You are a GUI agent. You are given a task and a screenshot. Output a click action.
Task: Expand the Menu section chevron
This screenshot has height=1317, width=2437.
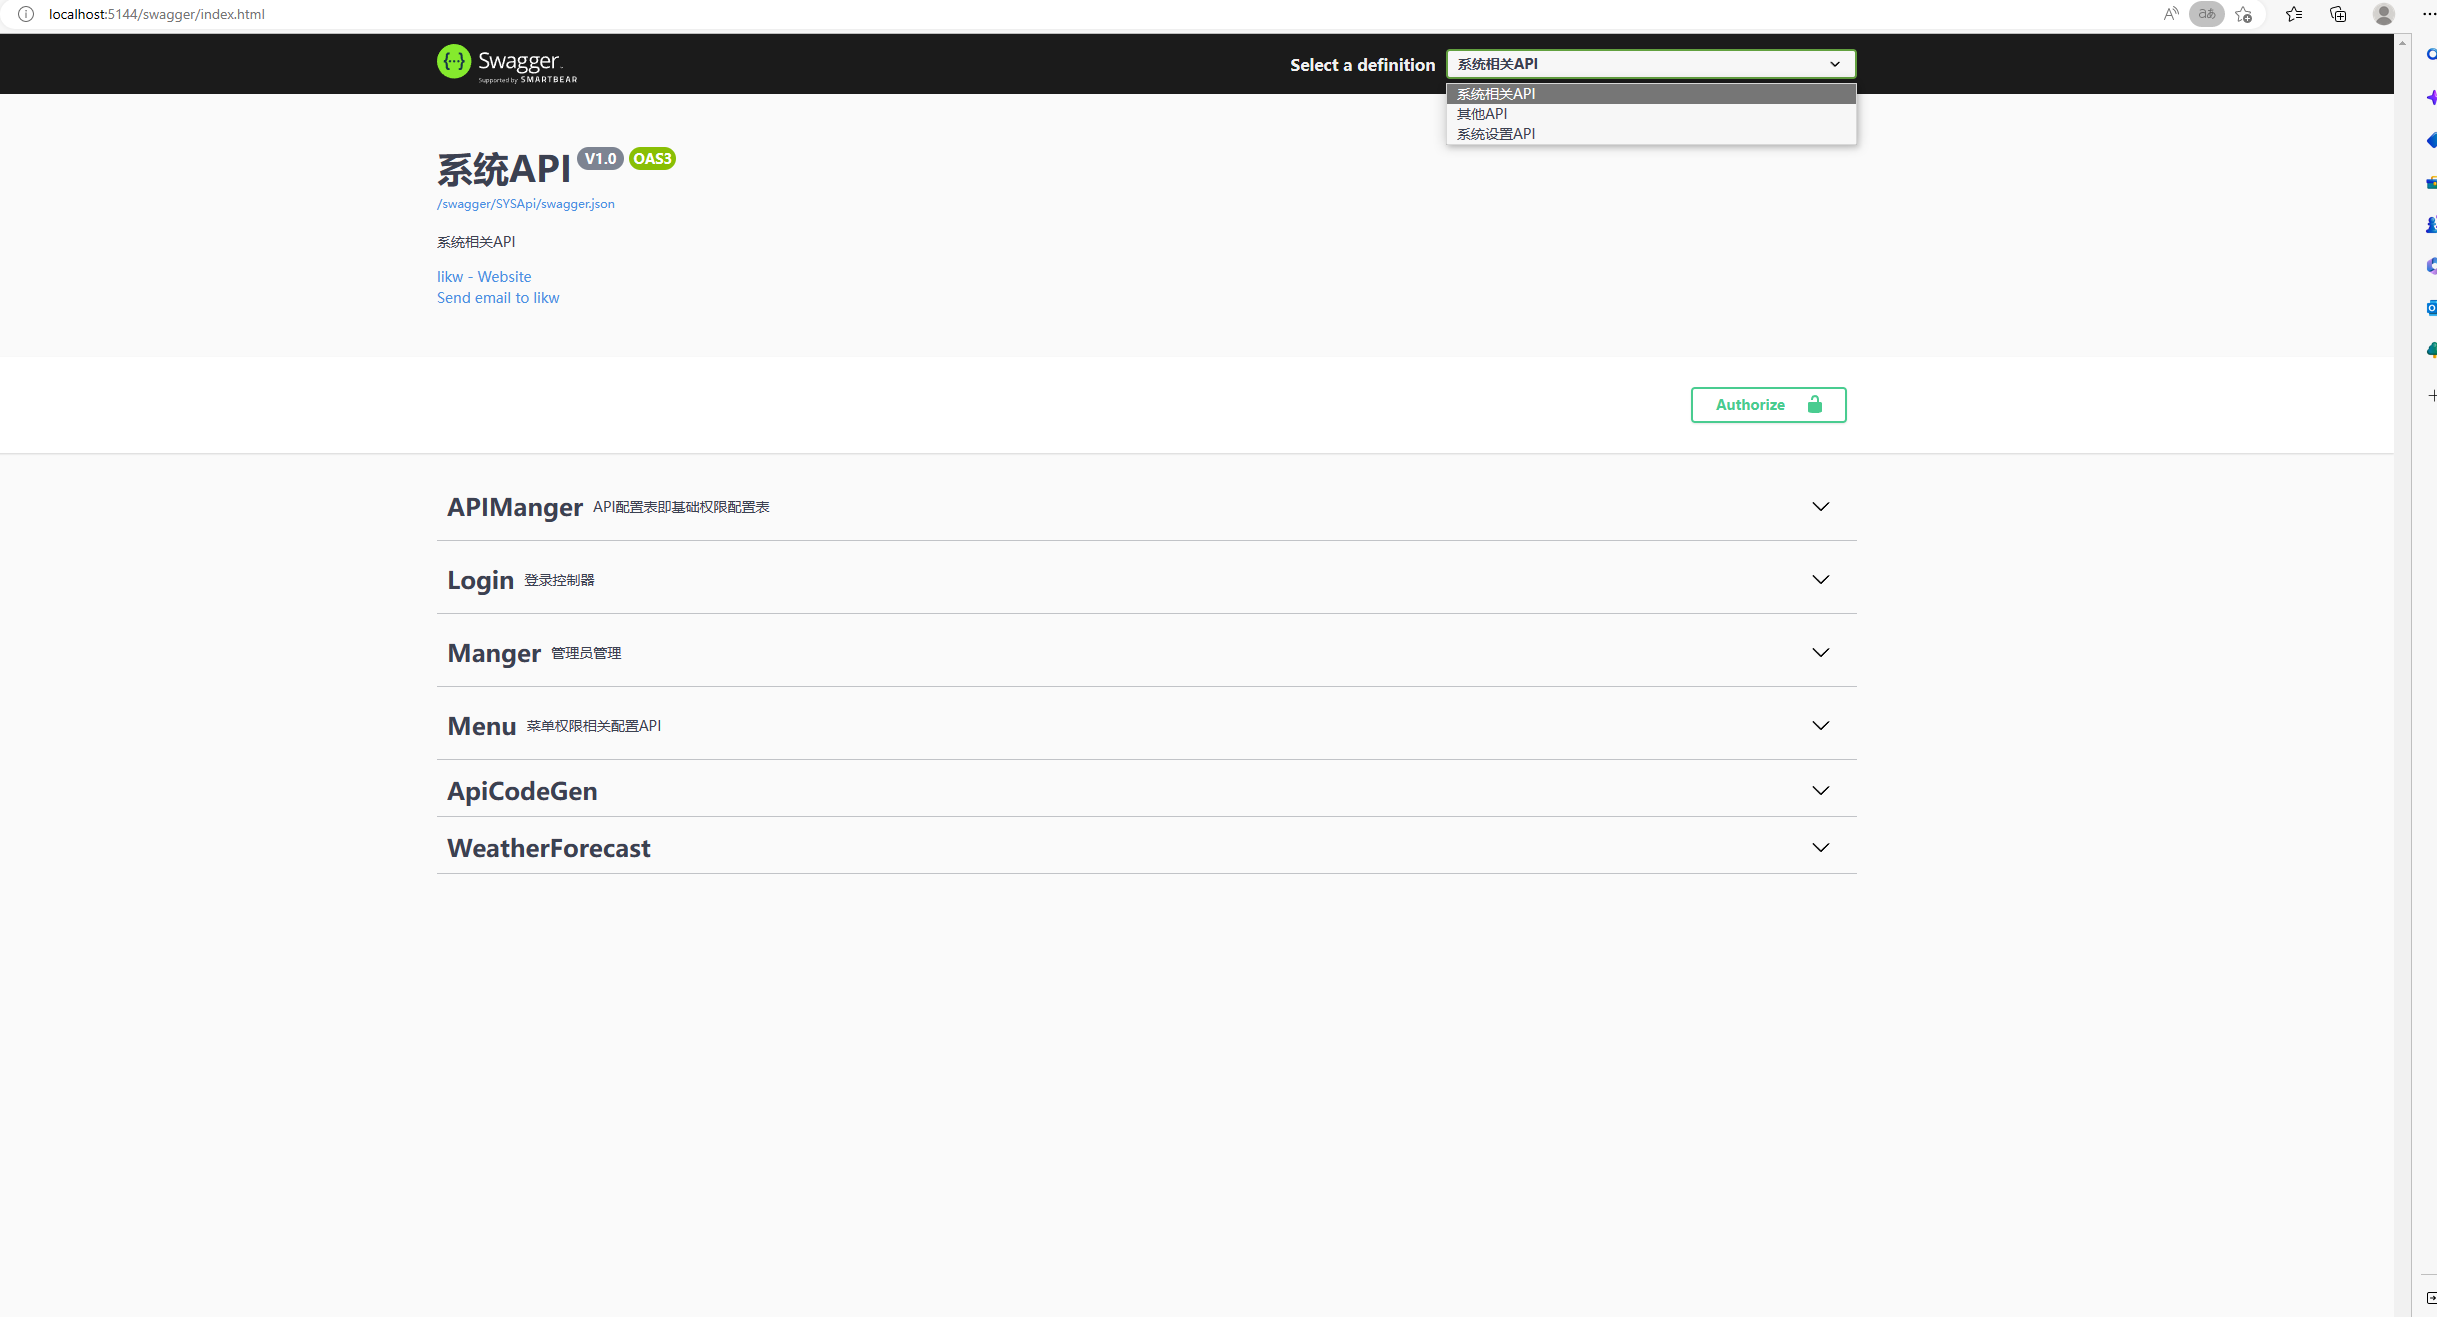click(x=1820, y=726)
